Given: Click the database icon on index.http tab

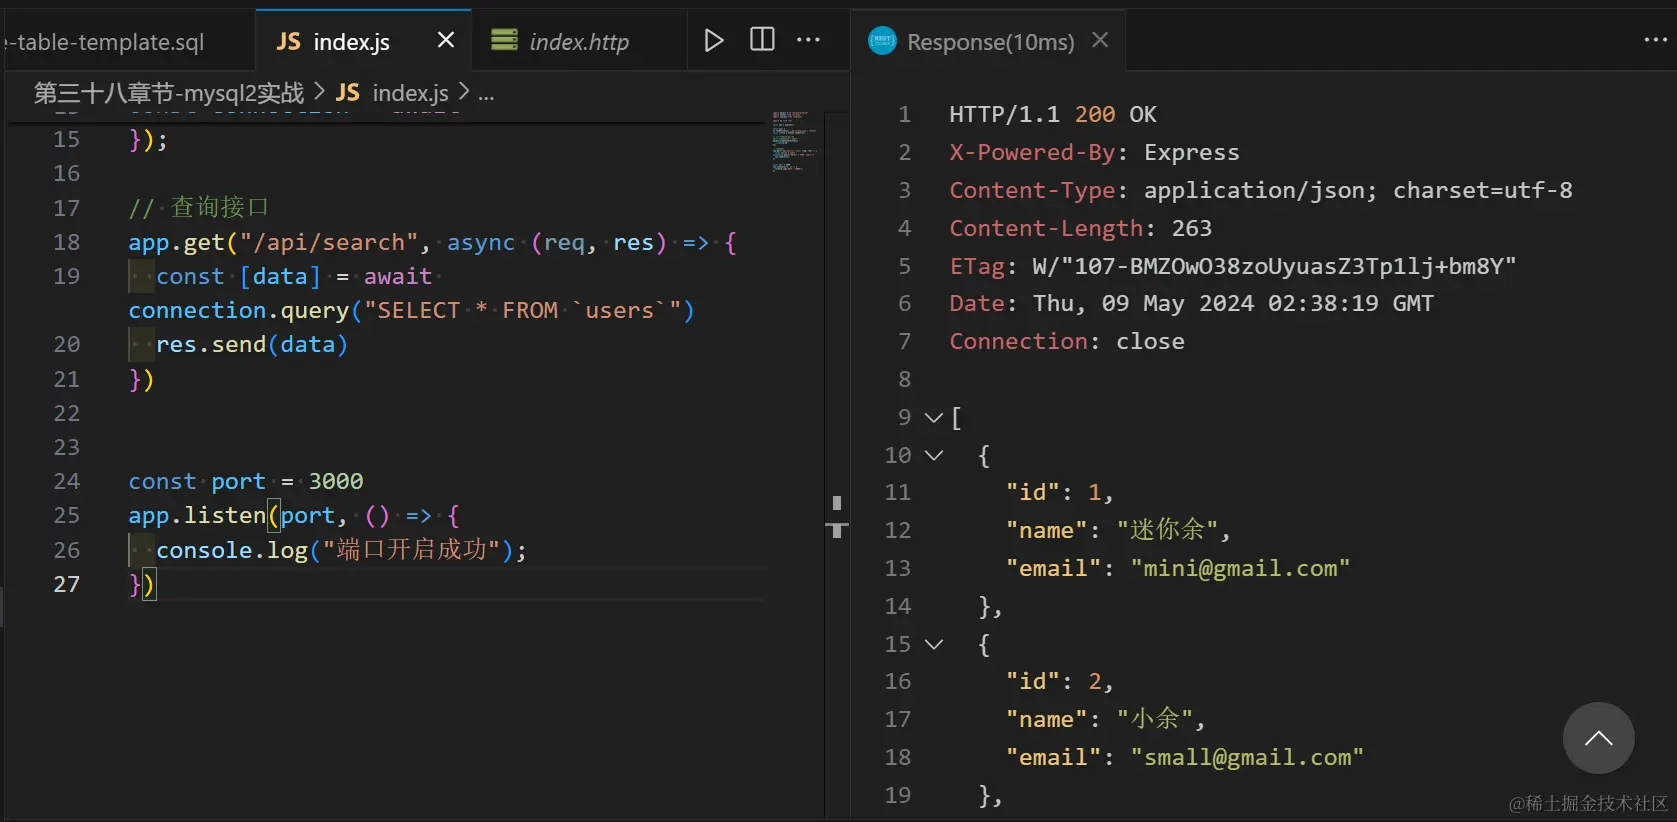Looking at the screenshot, I should click(x=504, y=40).
